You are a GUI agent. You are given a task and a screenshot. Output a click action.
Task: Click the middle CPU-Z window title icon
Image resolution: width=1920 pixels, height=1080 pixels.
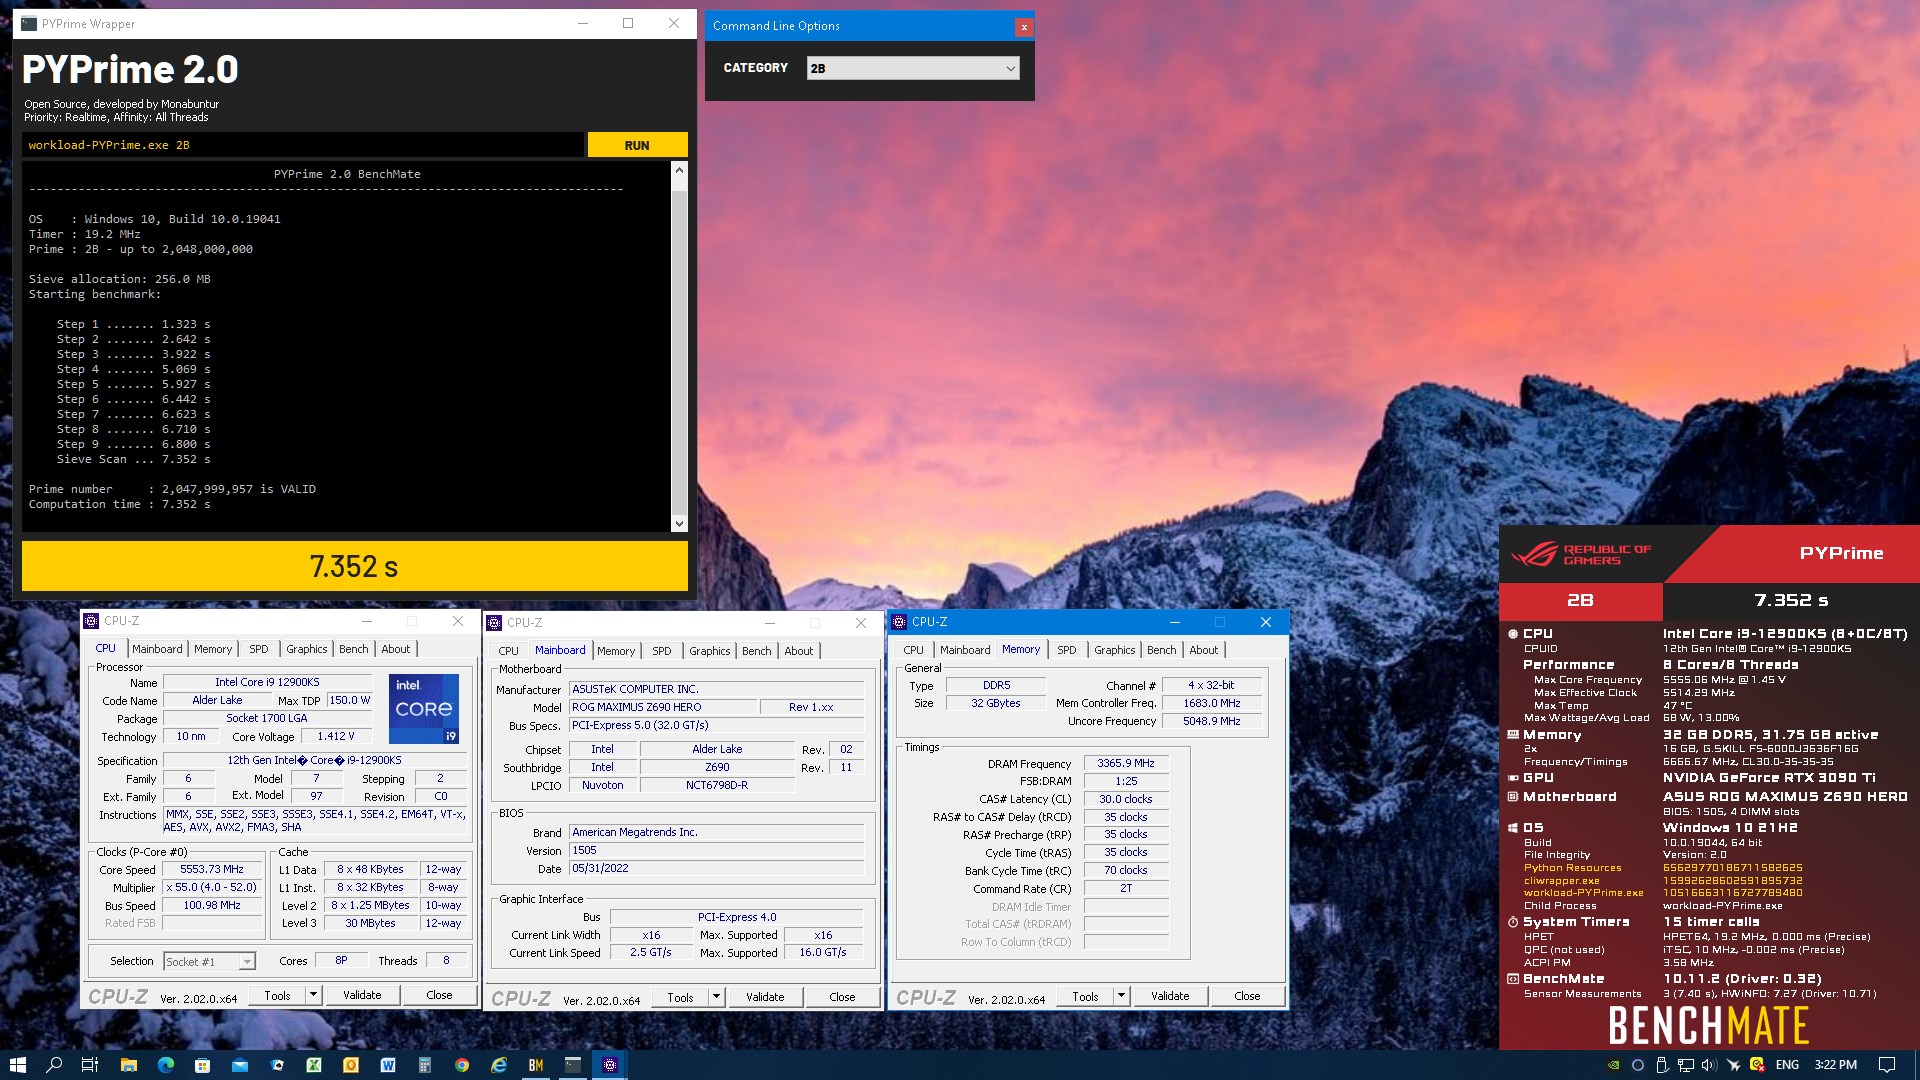494,623
